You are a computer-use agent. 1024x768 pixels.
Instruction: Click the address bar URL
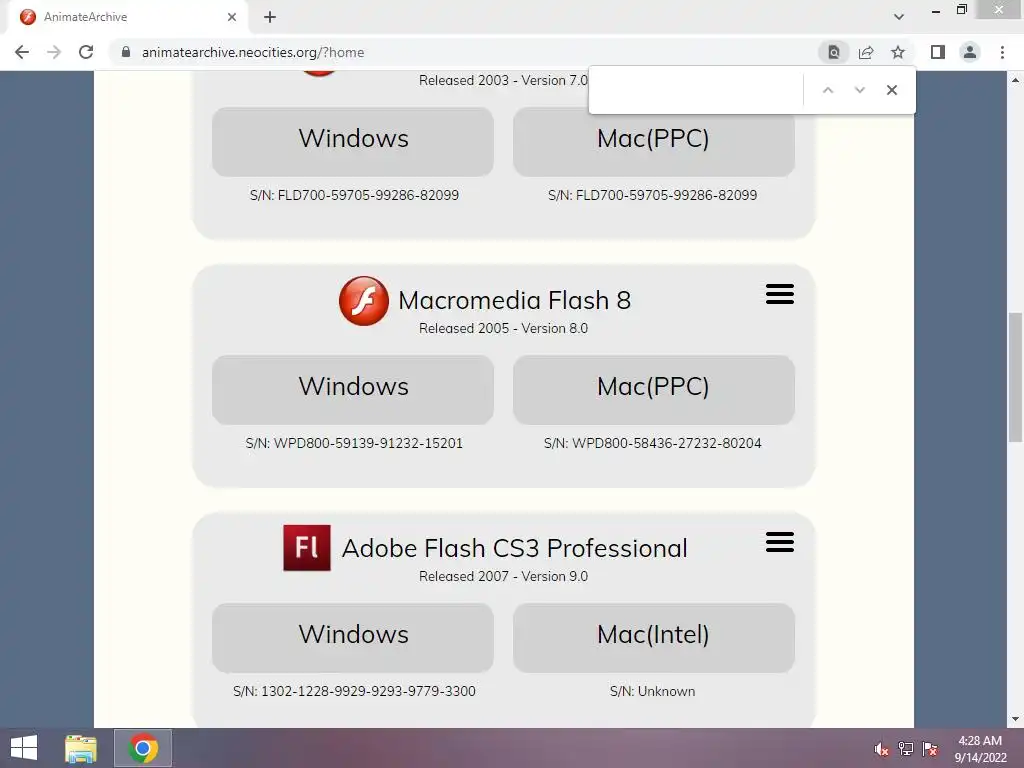253,52
